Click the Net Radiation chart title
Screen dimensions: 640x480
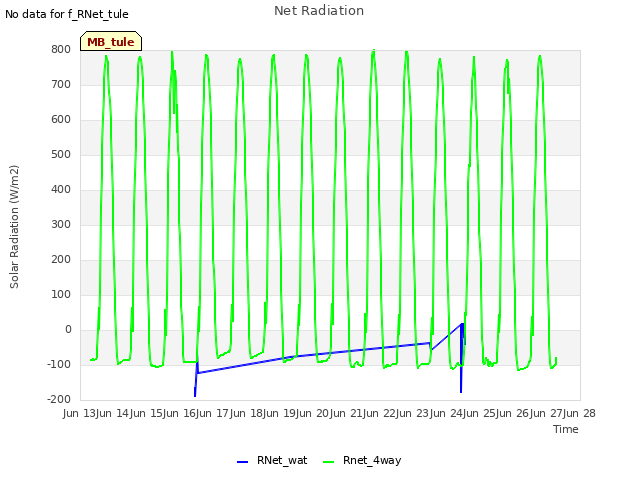(x=319, y=11)
